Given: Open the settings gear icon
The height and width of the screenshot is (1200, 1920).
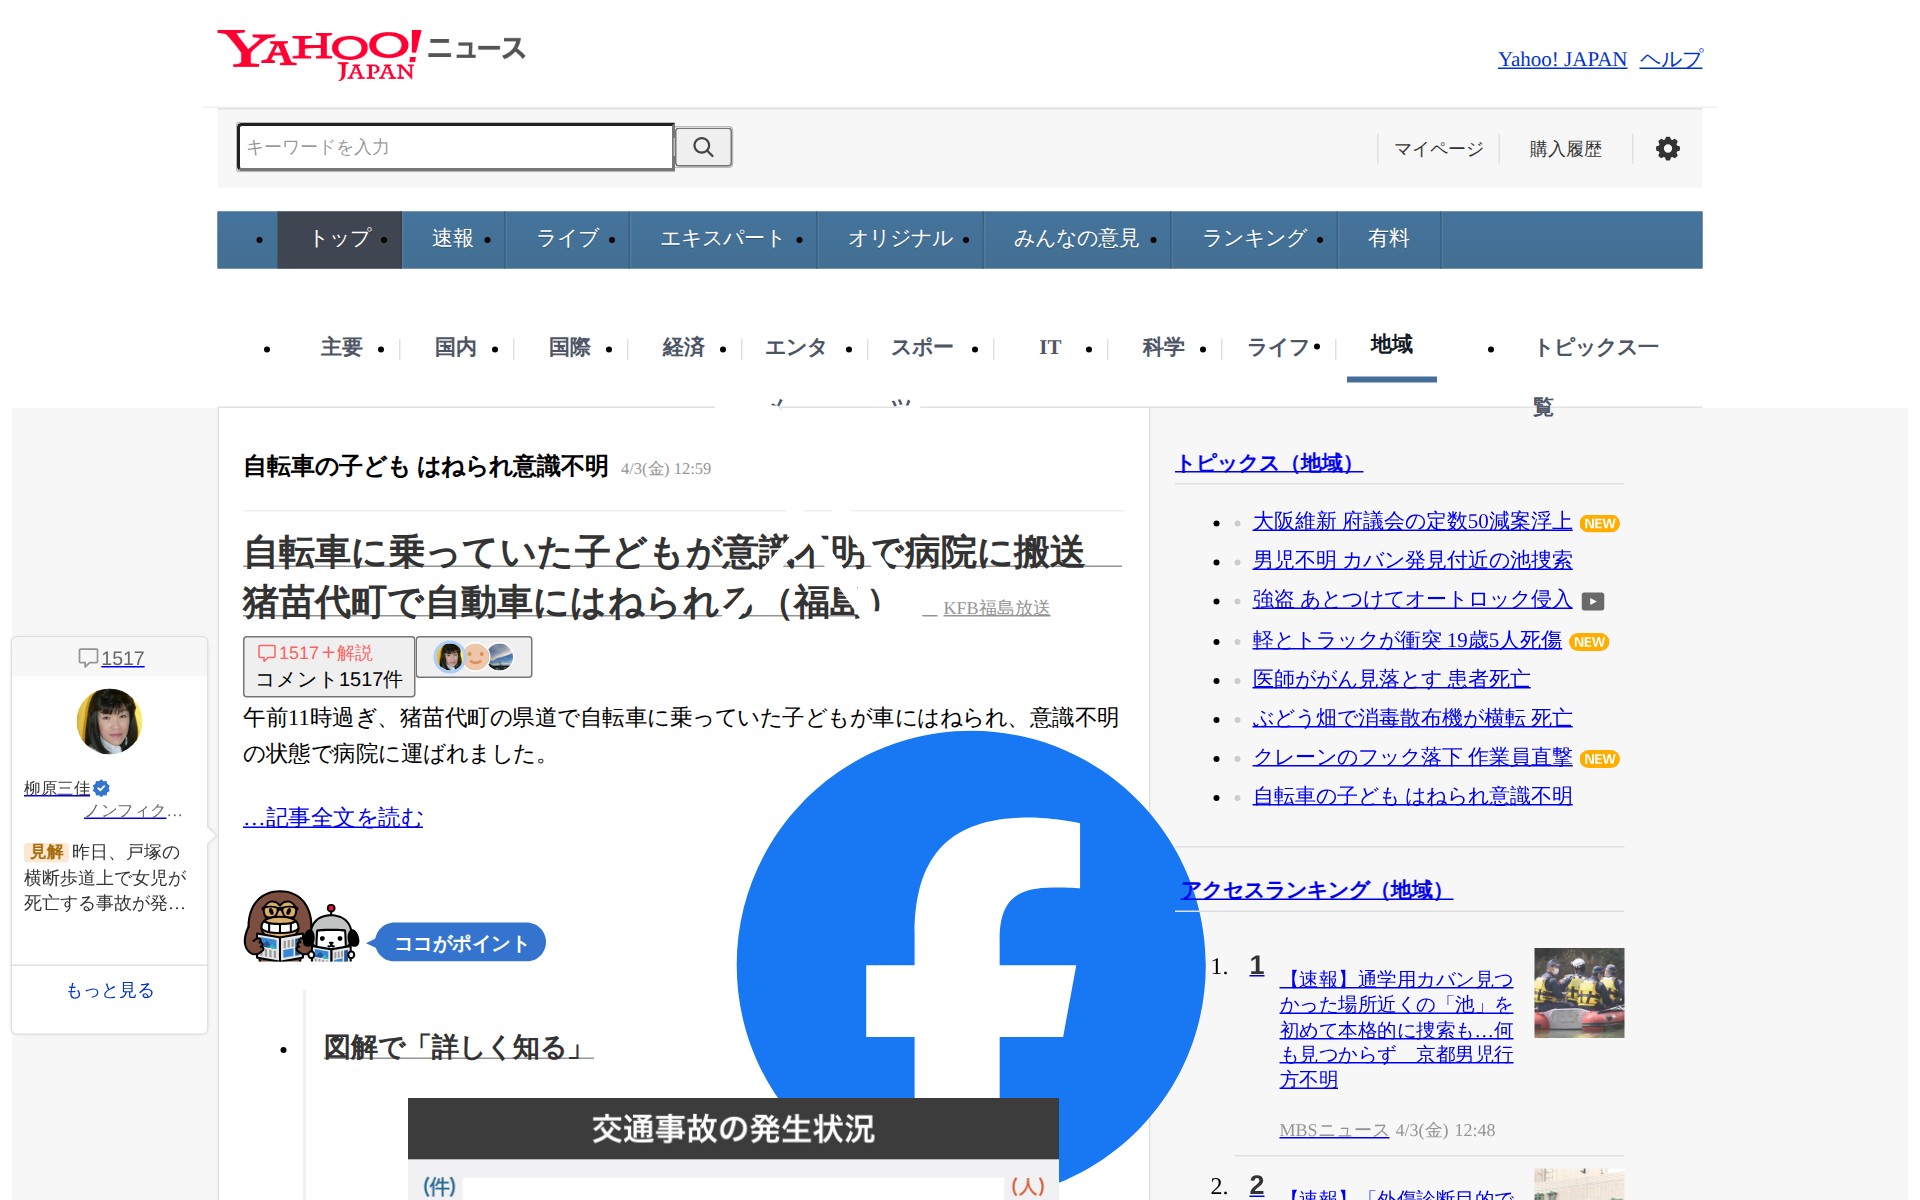Looking at the screenshot, I should click(x=1667, y=149).
